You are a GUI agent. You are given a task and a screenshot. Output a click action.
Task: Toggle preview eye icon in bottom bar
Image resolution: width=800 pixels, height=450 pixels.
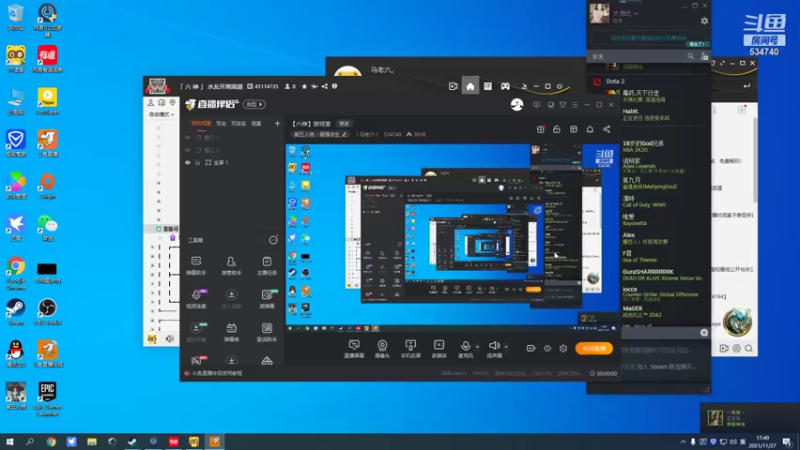pos(547,348)
